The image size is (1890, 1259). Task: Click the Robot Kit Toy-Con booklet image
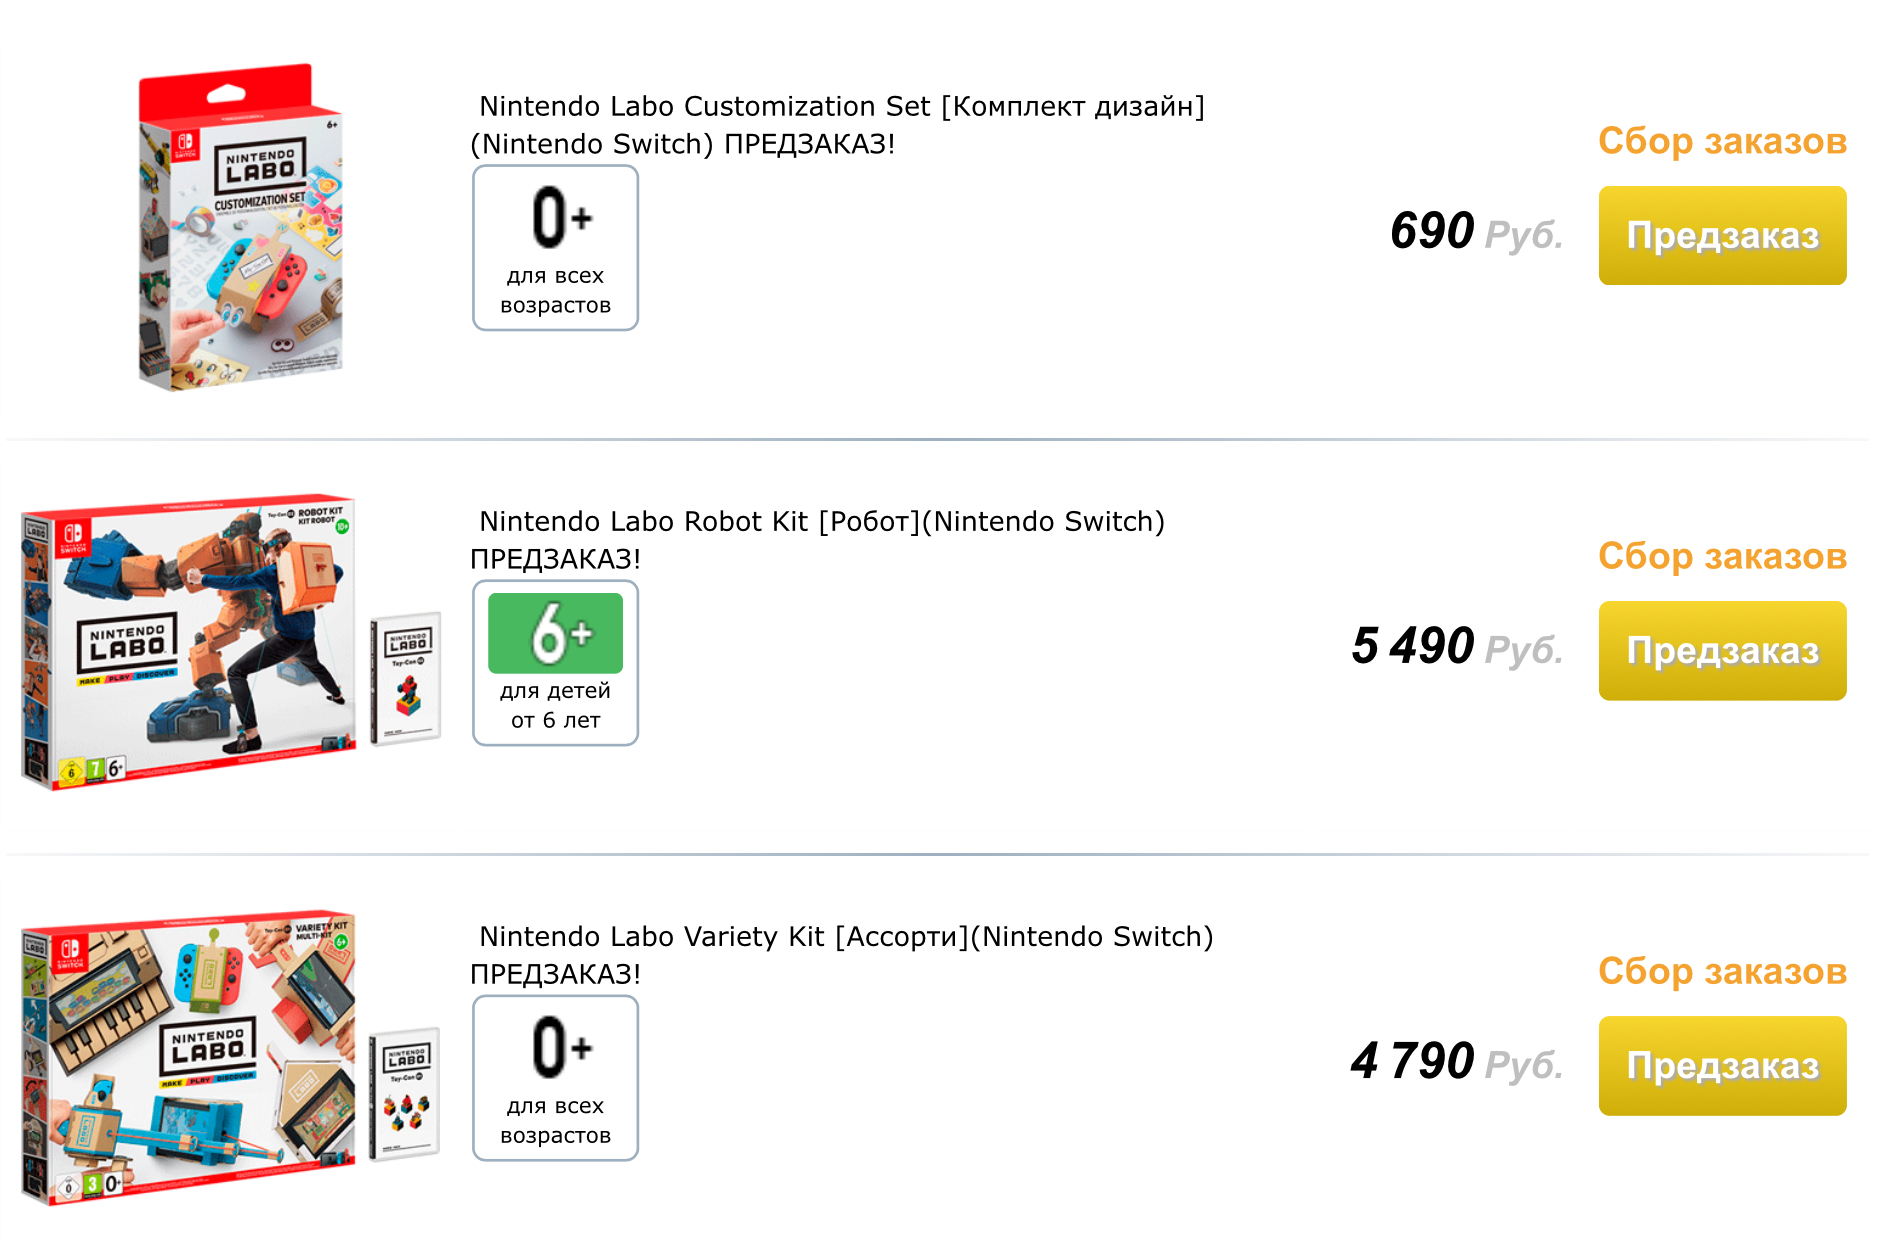pos(406,678)
